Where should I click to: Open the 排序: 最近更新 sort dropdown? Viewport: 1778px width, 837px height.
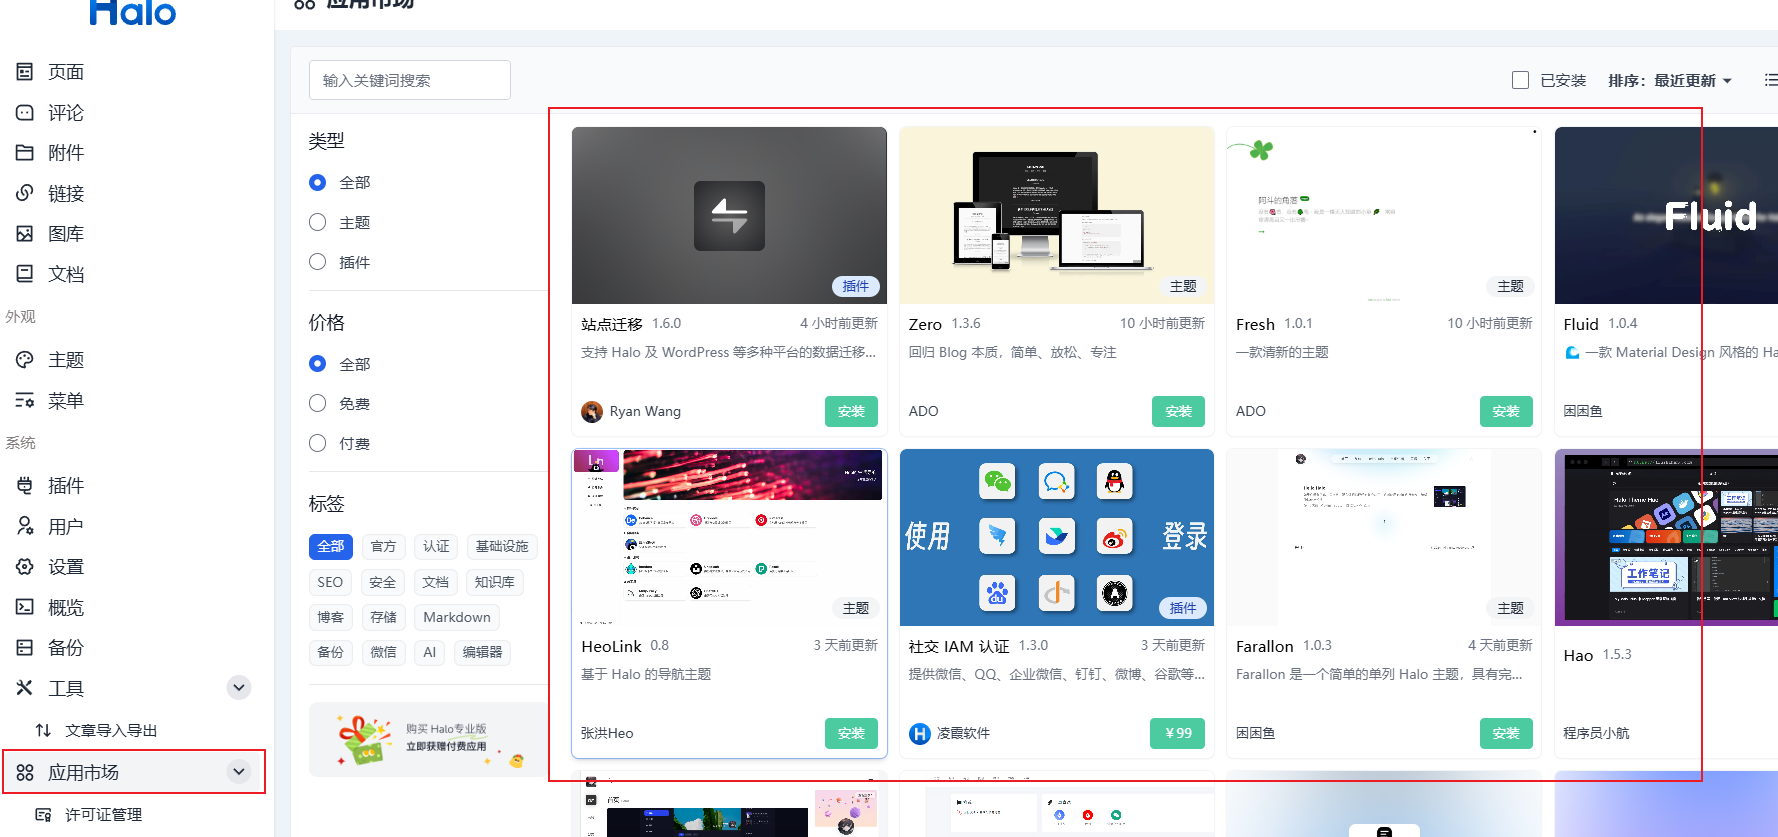tap(1670, 80)
